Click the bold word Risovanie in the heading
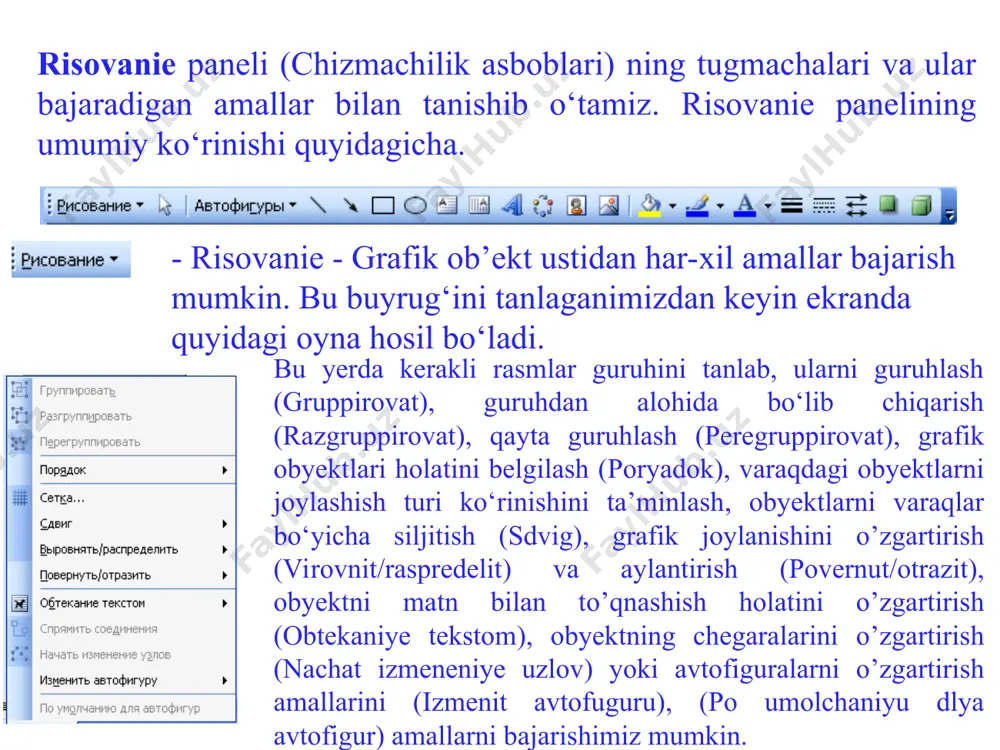 tap(107, 64)
